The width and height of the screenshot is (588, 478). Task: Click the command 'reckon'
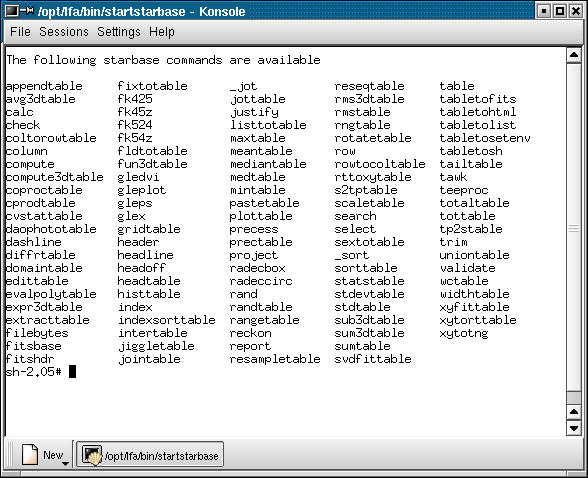[x=250, y=333]
